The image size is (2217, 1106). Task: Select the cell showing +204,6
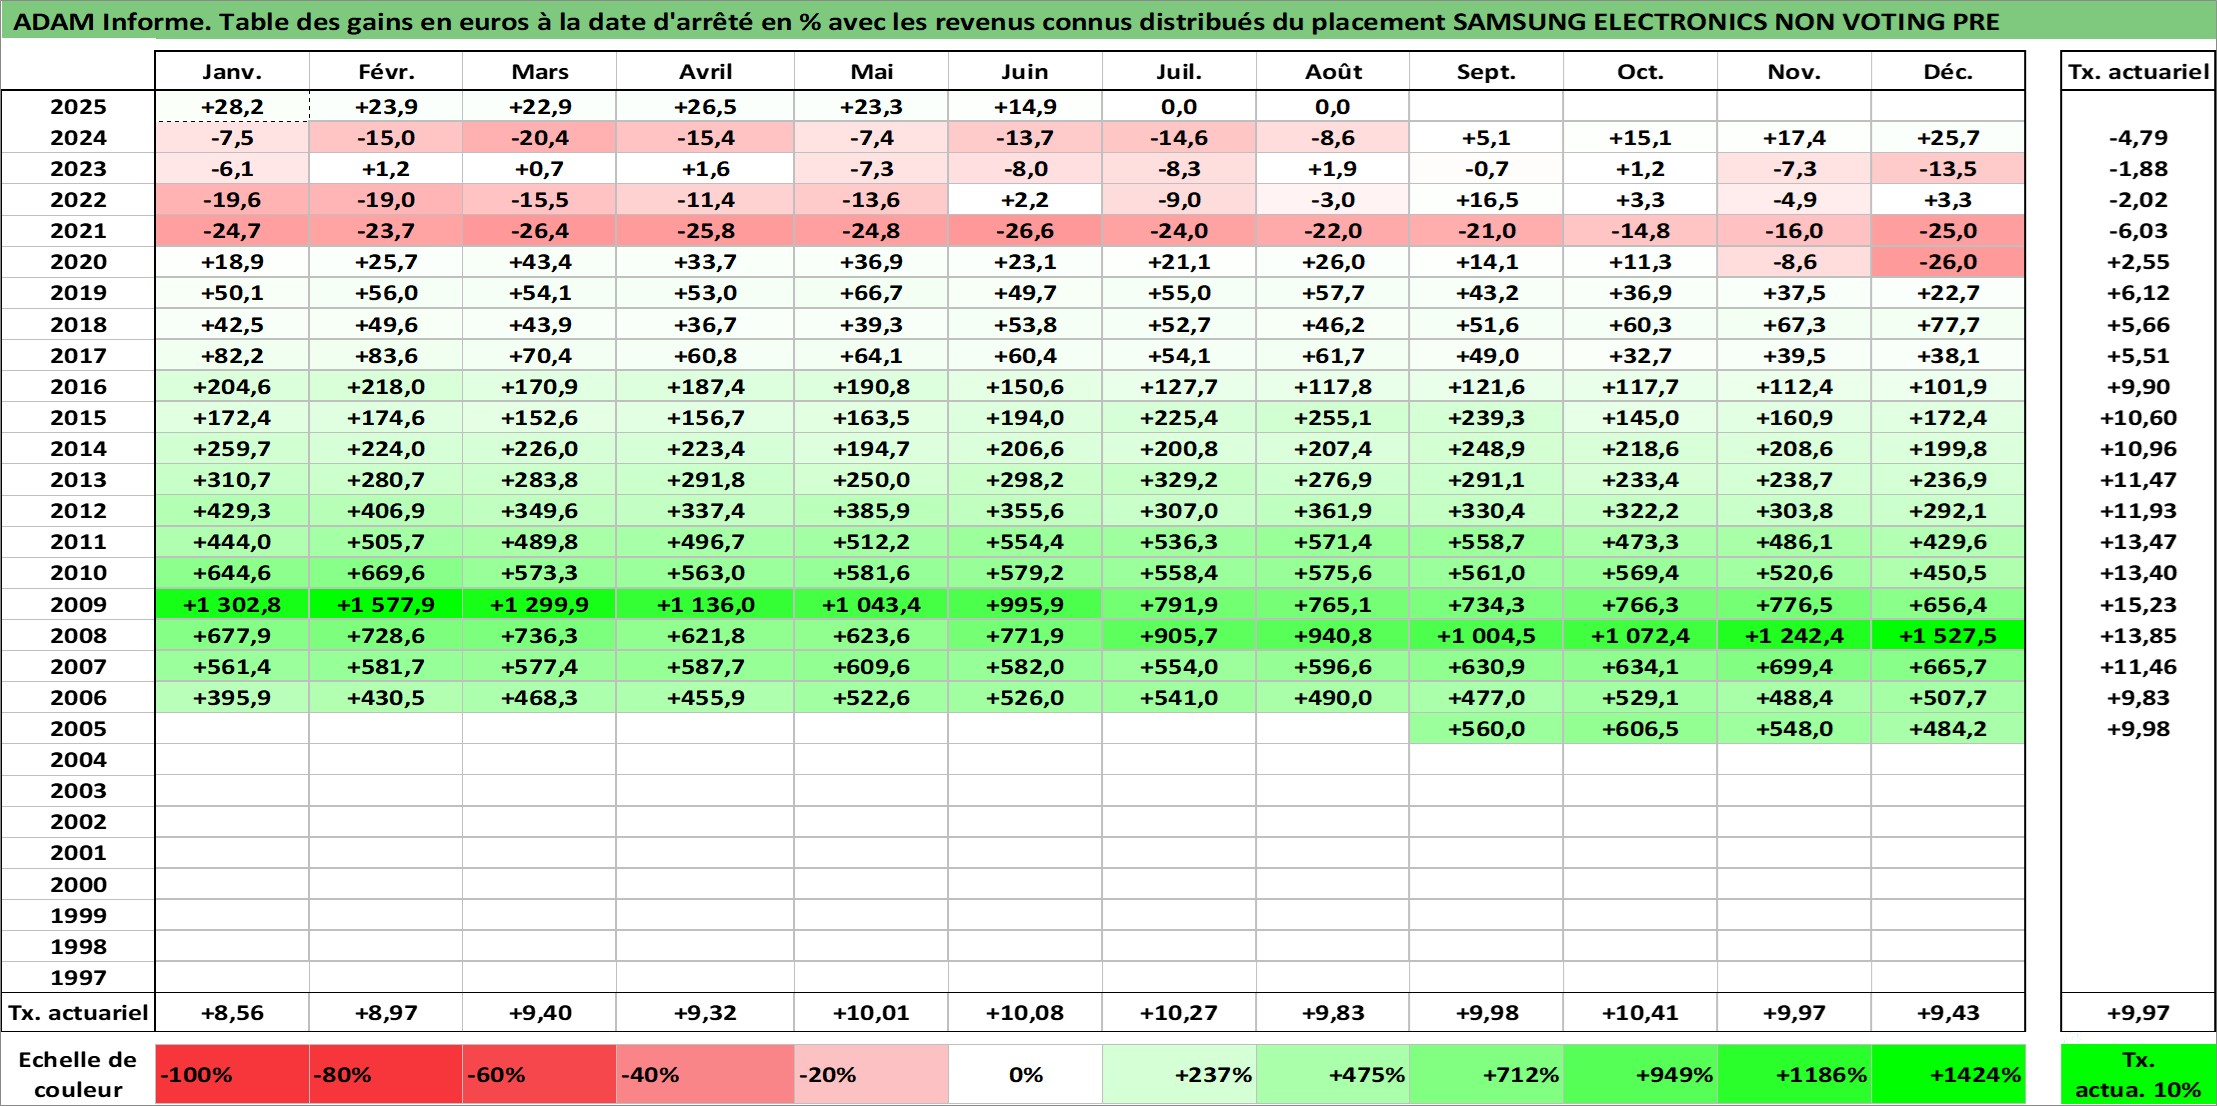(x=232, y=386)
